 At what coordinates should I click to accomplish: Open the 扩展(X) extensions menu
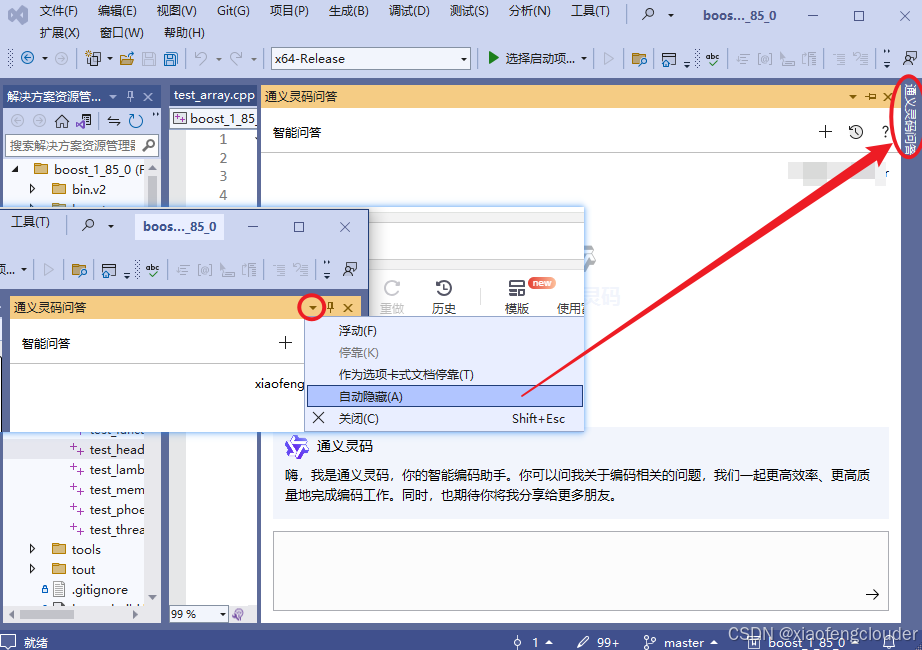click(59, 33)
